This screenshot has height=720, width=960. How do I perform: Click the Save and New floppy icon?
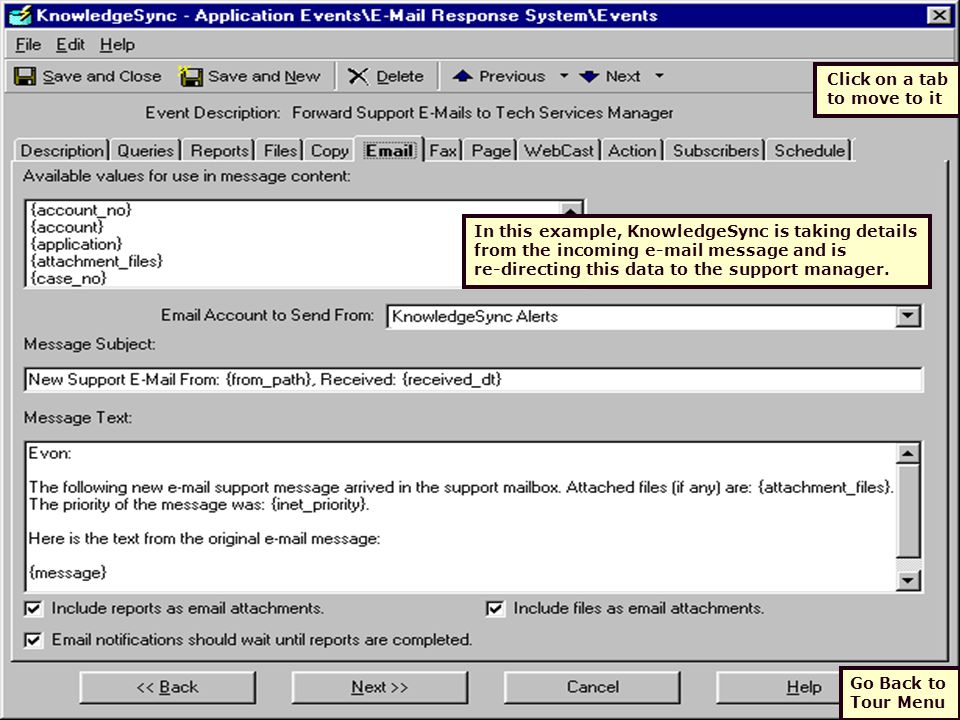click(x=190, y=77)
